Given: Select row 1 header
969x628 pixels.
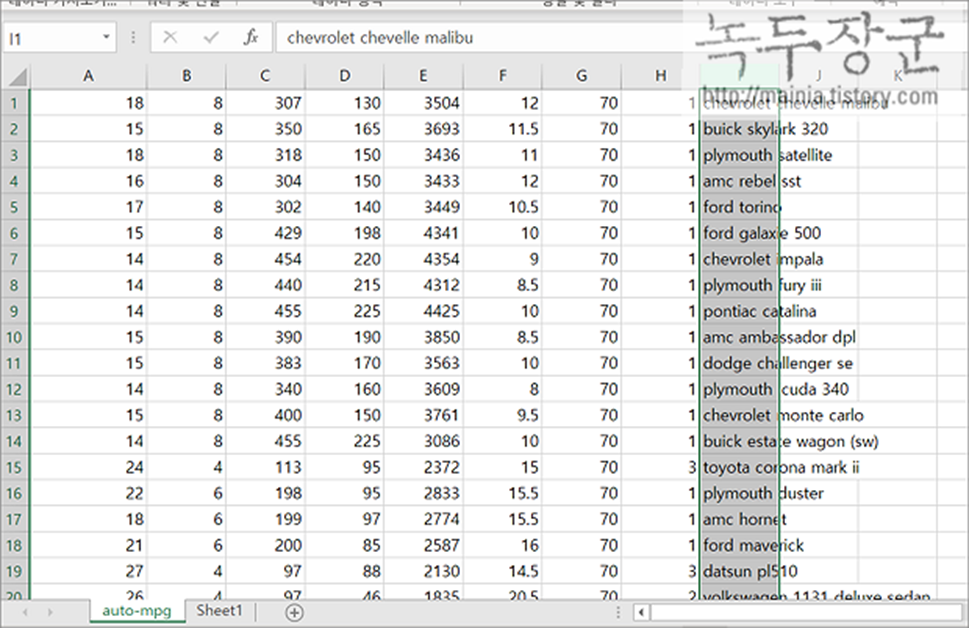Looking at the screenshot, I should pyautogui.click(x=14, y=103).
